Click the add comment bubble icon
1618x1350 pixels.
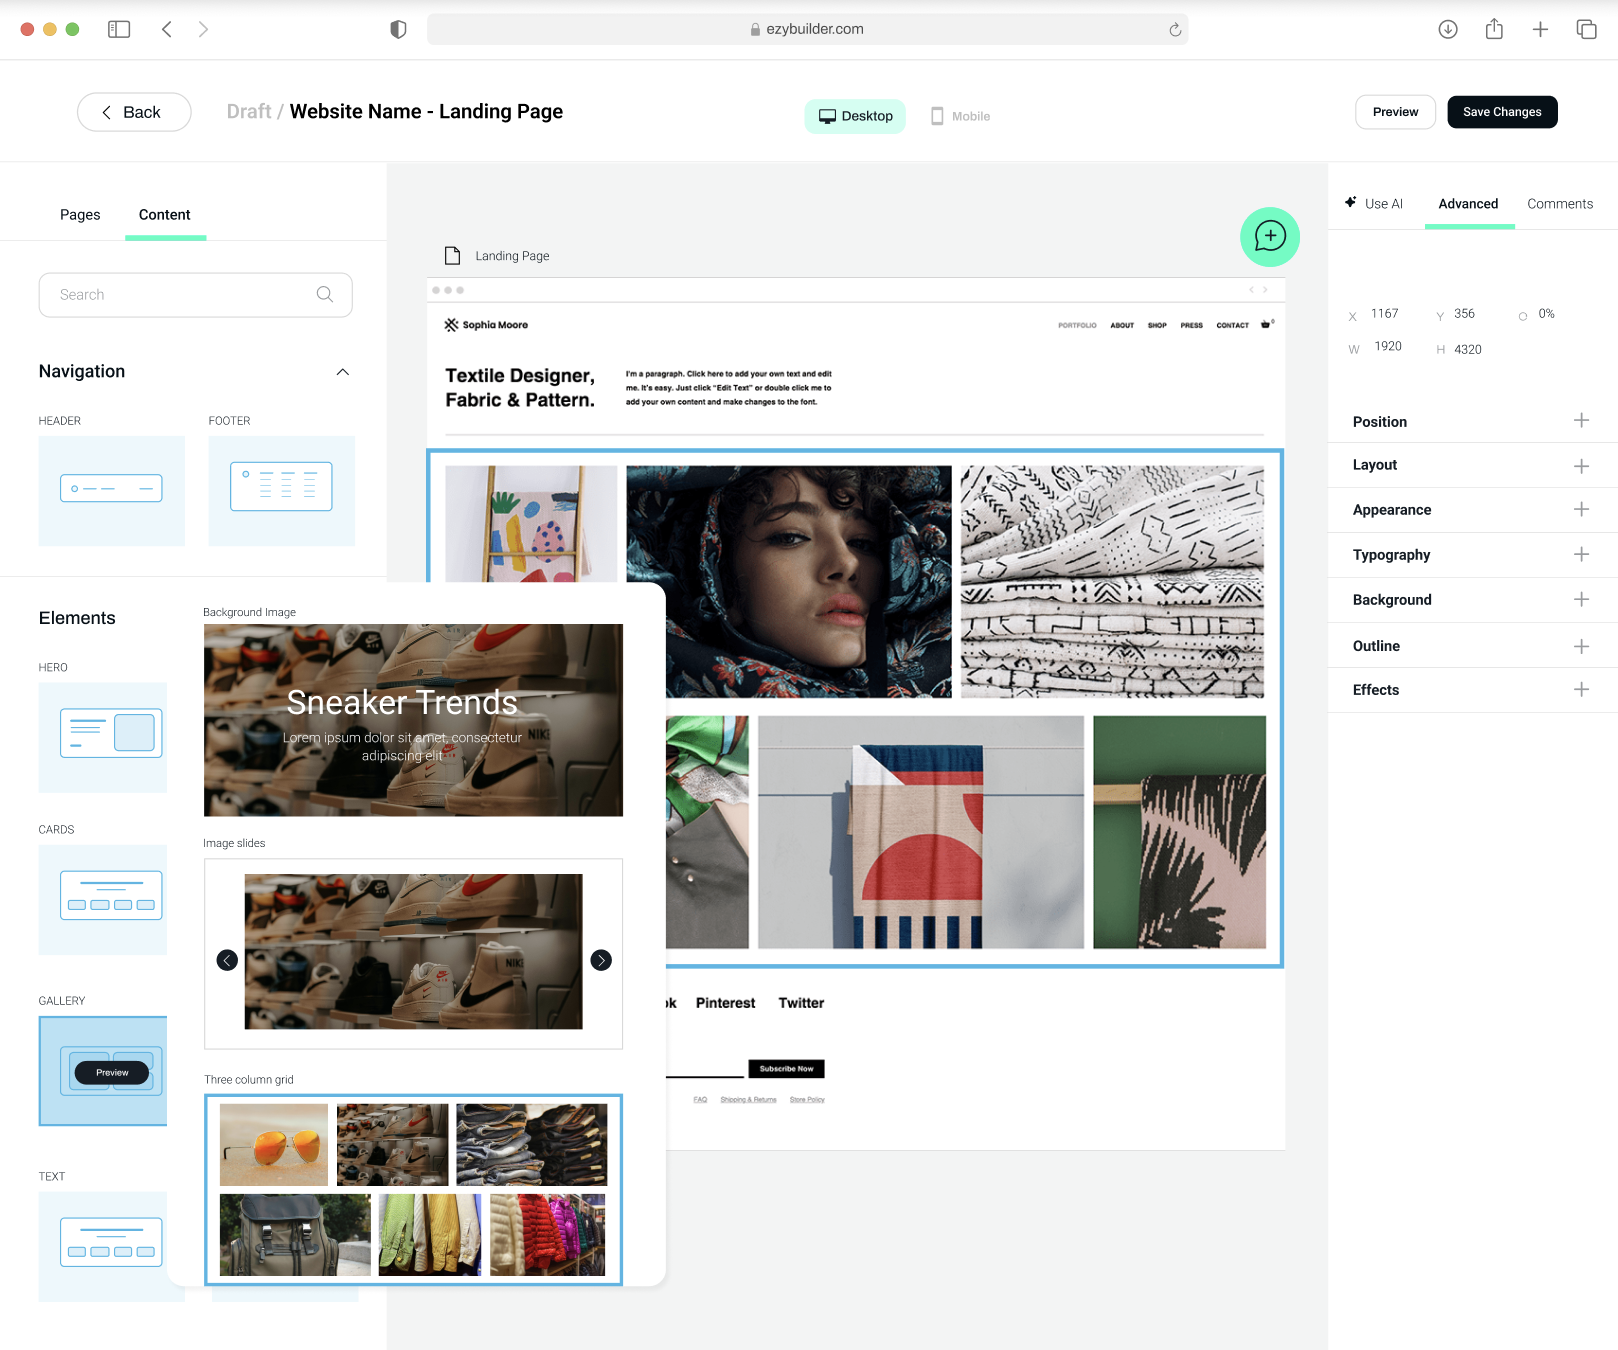[x=1269, y=237]
